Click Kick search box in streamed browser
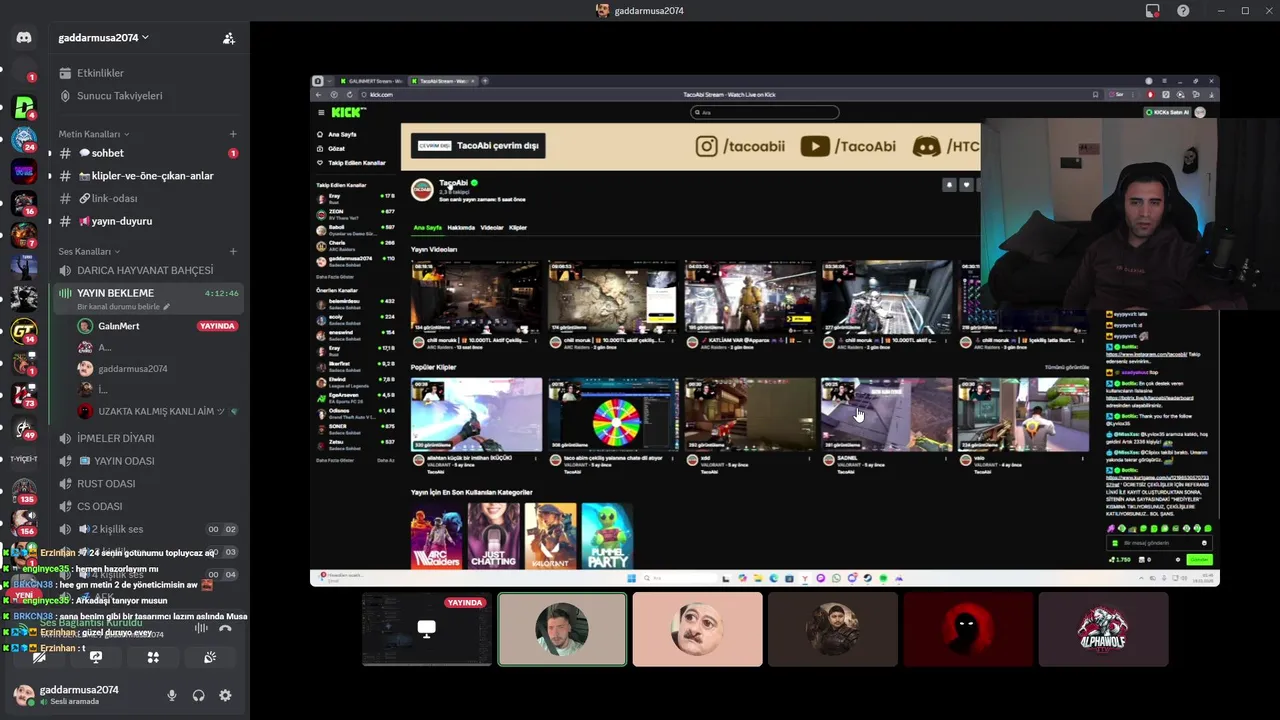This screenshot has height=720, width=1280. 765,112
